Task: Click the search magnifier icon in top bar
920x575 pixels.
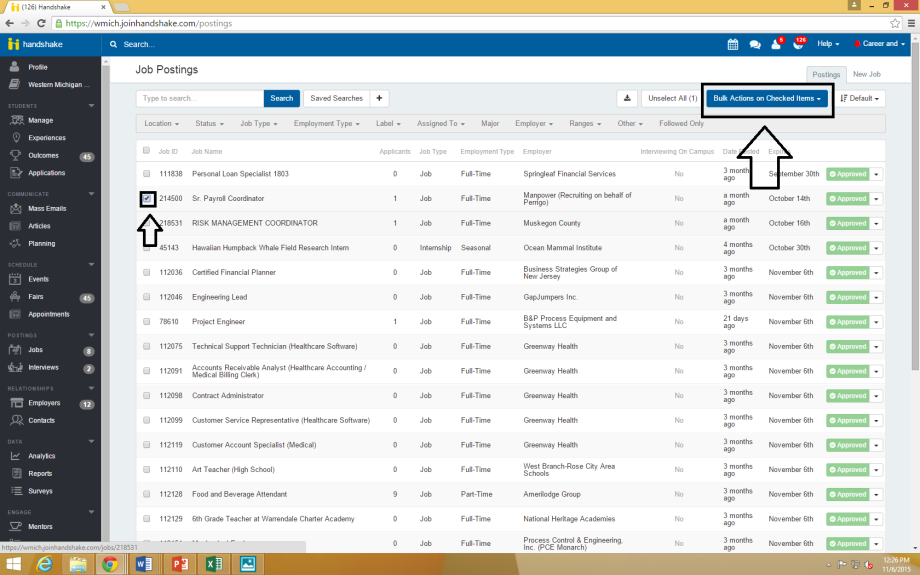Action: (113, 45)
